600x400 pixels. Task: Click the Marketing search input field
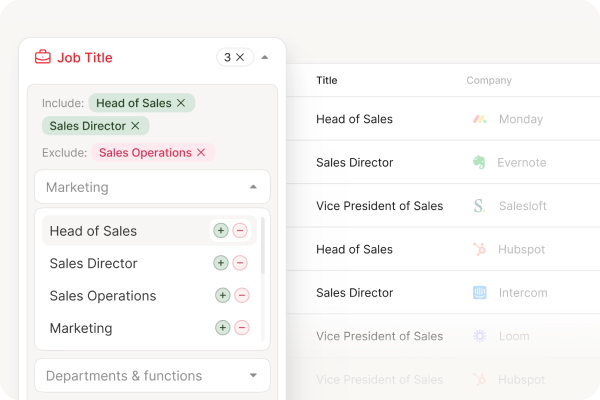coord(152,187)
